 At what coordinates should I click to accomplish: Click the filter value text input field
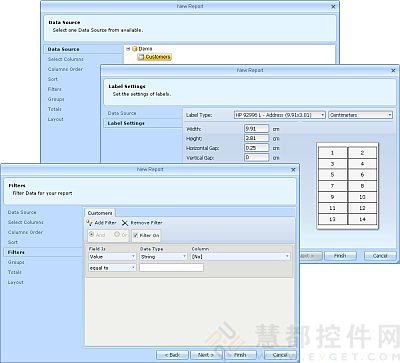click(x=171, y=268)
